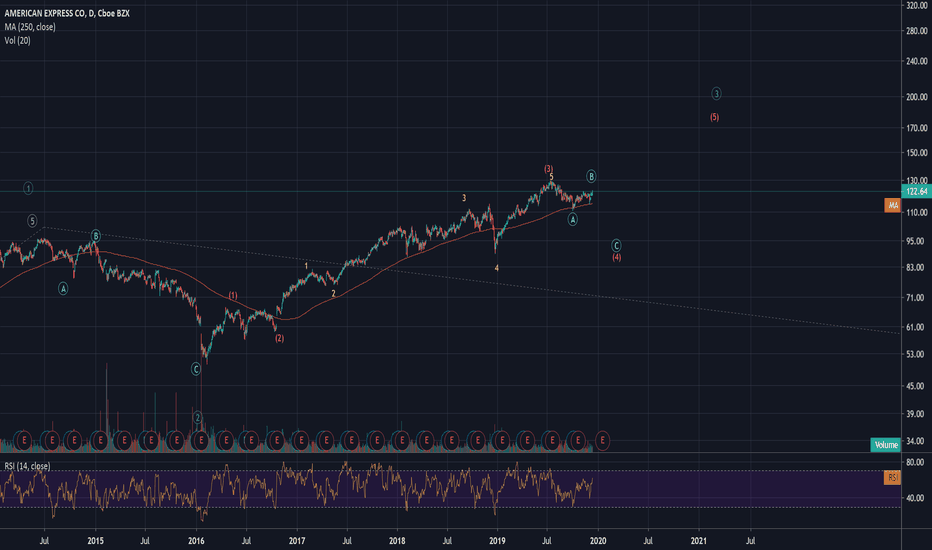Screen dimensions: 932x550
Task: Select the circled 3 projected wave label
Action: pyautogui.click(x=716, y=93)
